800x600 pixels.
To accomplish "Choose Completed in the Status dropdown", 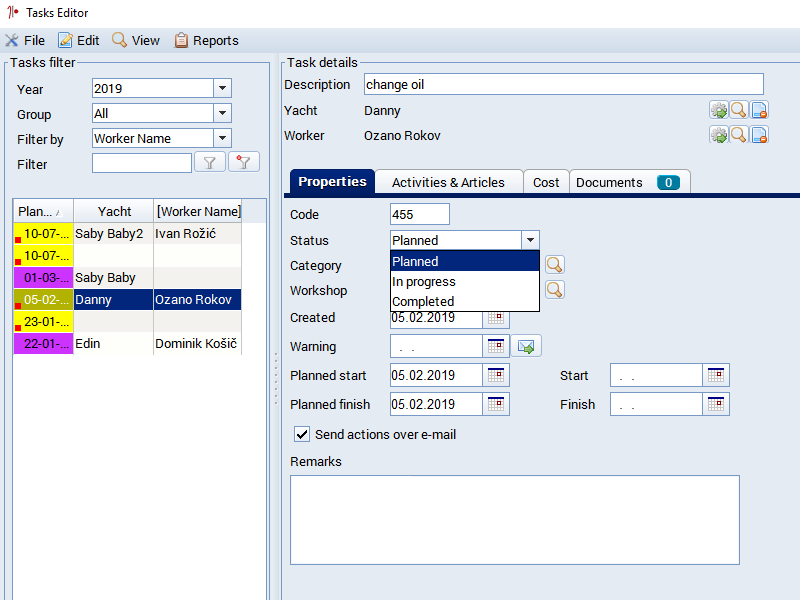I will click(x=424, y=301).
